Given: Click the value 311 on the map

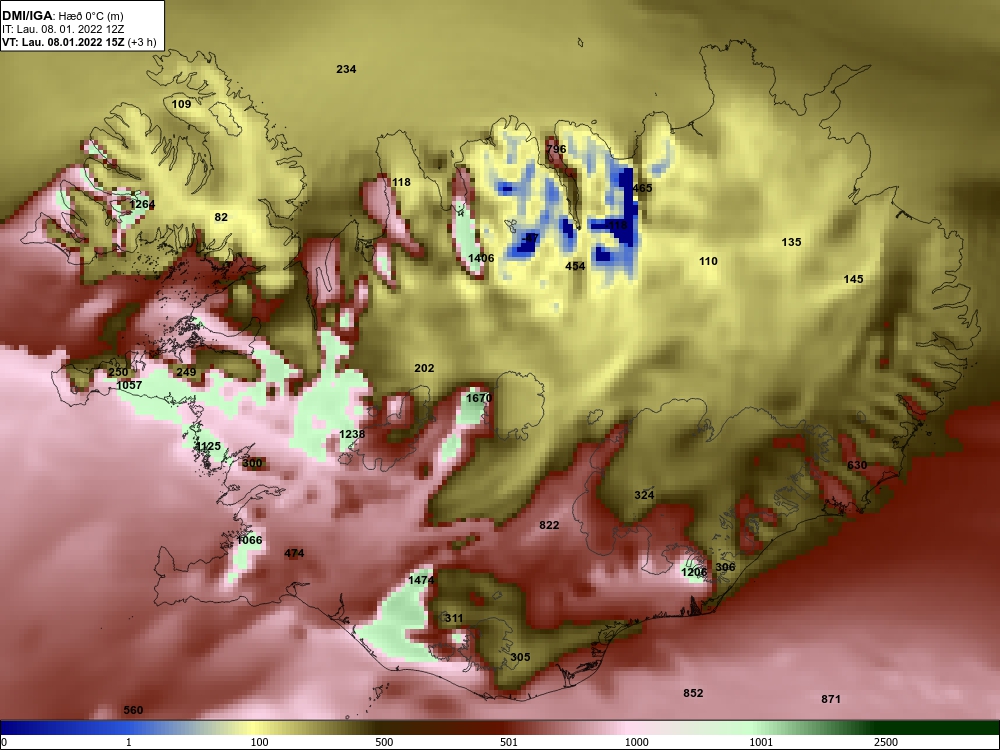Looking at the screenshot, I should [x=454, y=617].
